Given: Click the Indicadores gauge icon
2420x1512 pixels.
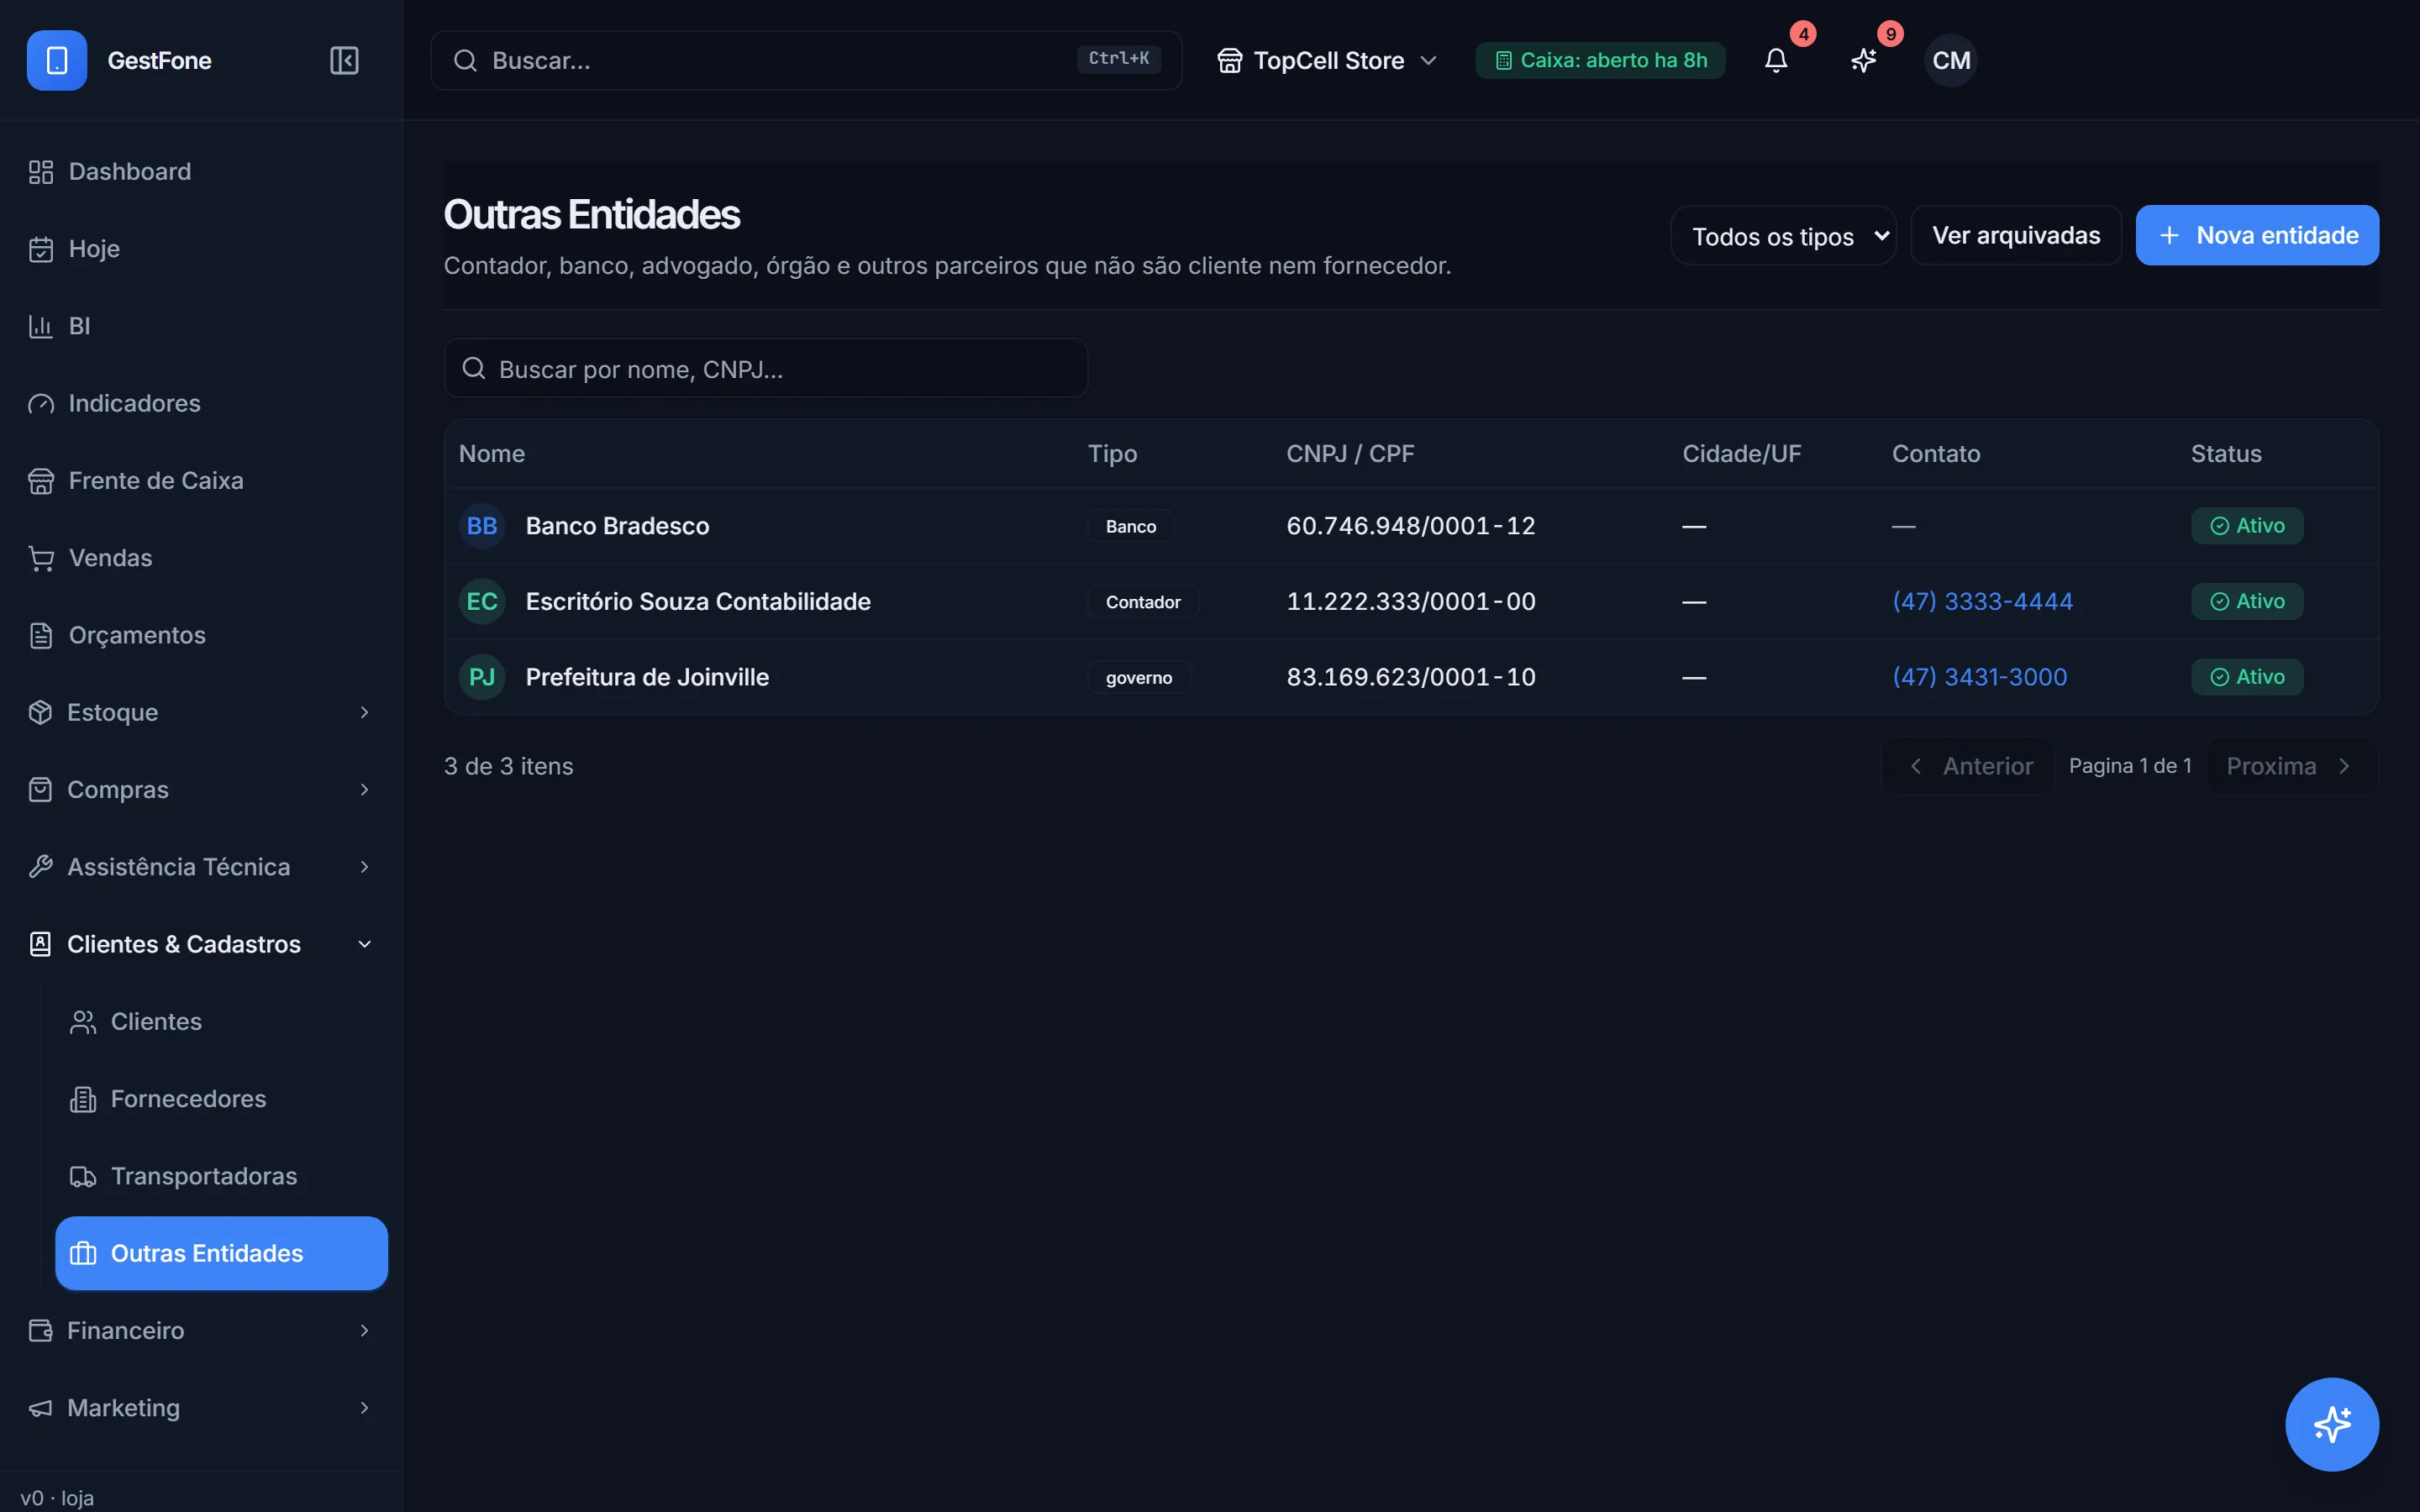Looking at the screenshot, I should coord(41,403).
